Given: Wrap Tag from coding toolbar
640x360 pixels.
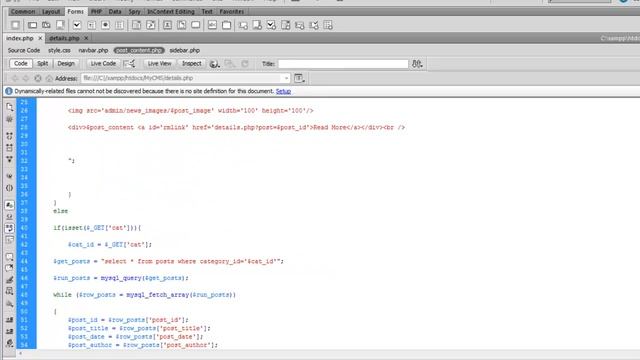Looking at the screenshot, I should click(9, 280).
